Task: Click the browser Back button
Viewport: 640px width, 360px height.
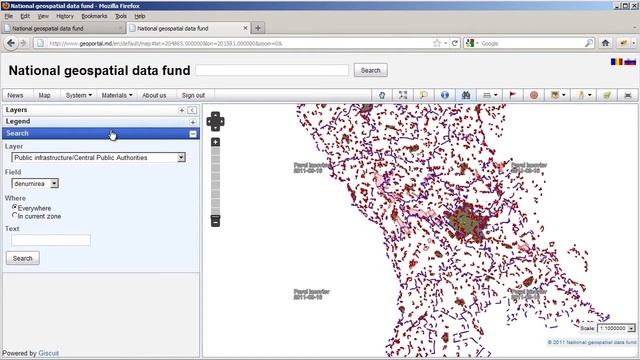Action: click(11, 43)
